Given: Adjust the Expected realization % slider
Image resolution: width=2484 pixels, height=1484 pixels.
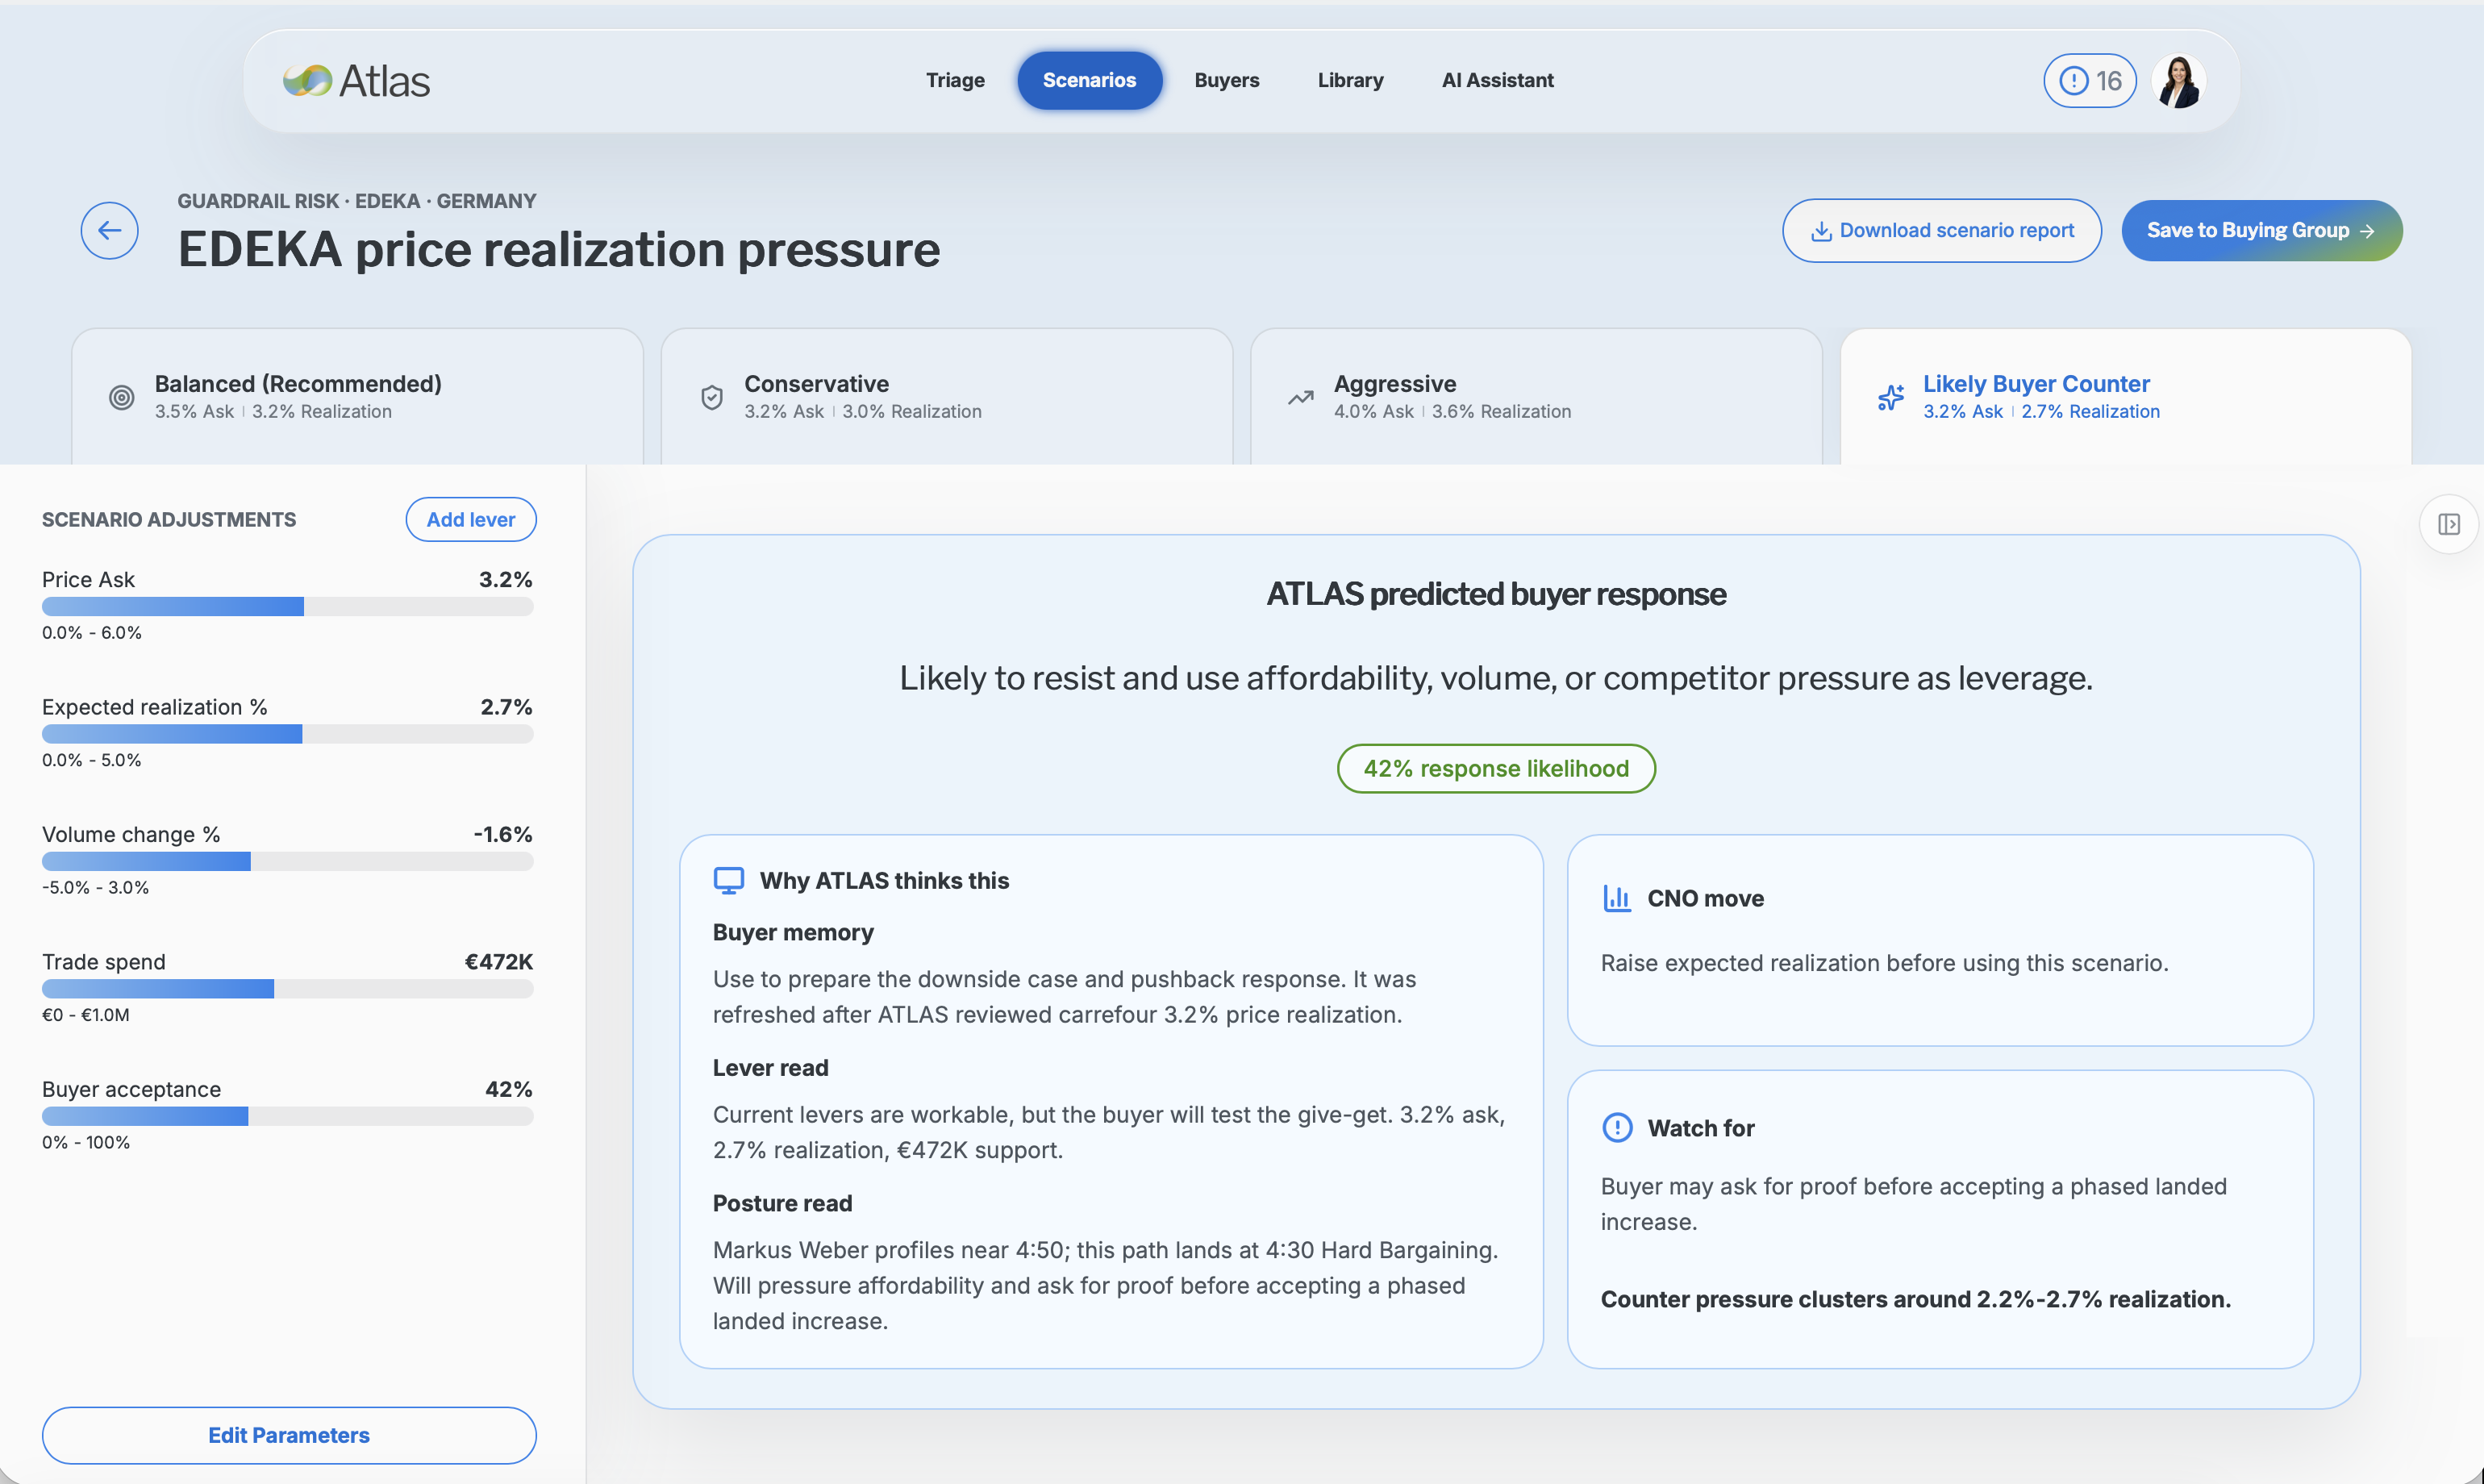Looking at the screenshot, I should pyautogui.click(x=288, y=735).
